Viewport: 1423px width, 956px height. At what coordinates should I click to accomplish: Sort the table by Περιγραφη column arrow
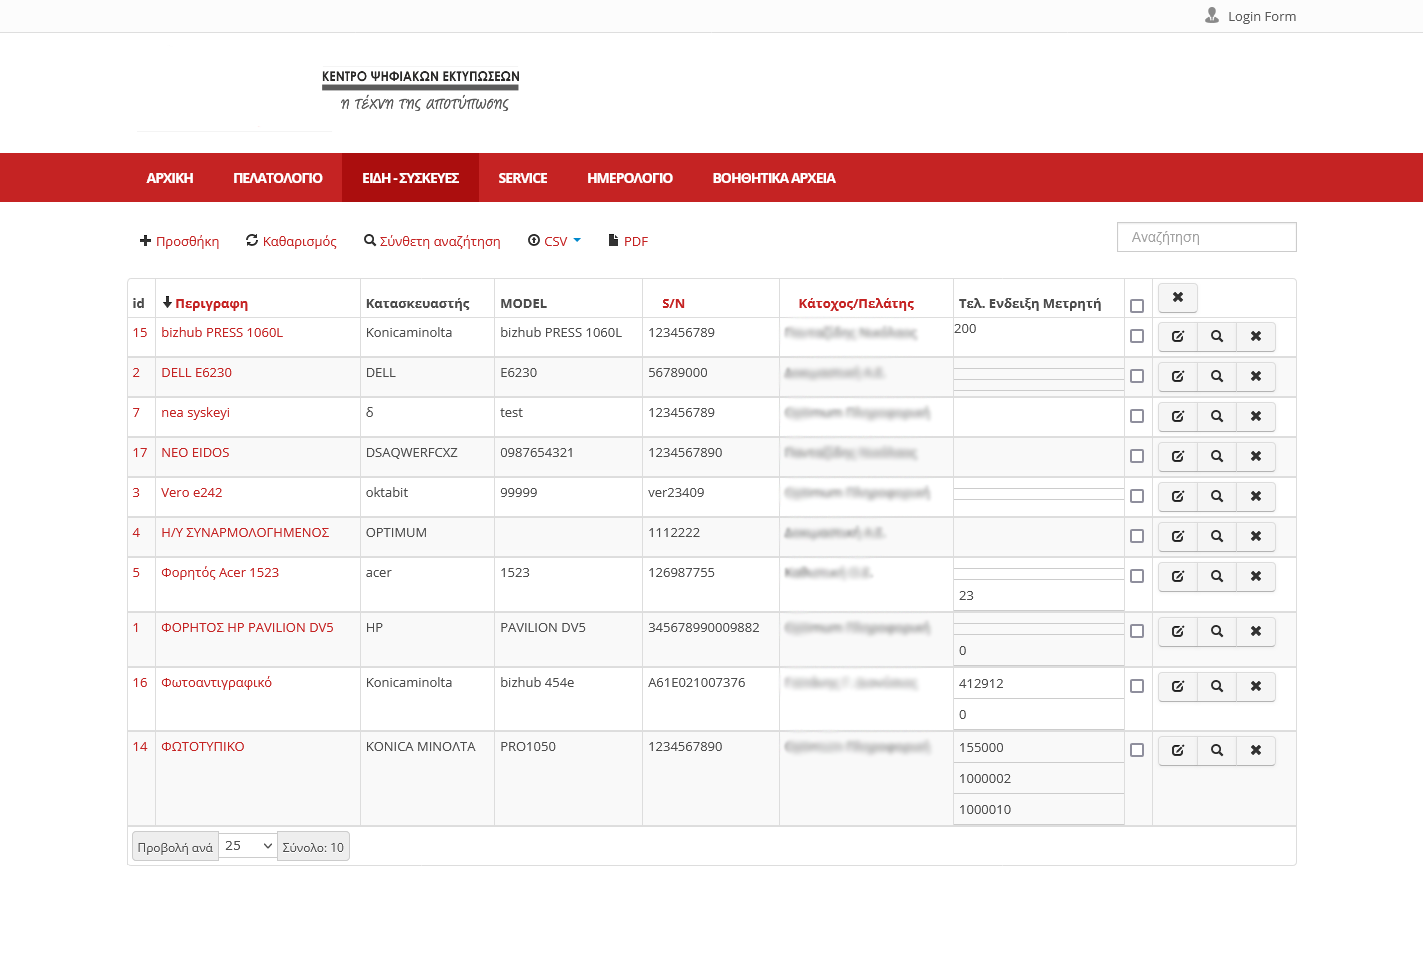click(167, 303)
